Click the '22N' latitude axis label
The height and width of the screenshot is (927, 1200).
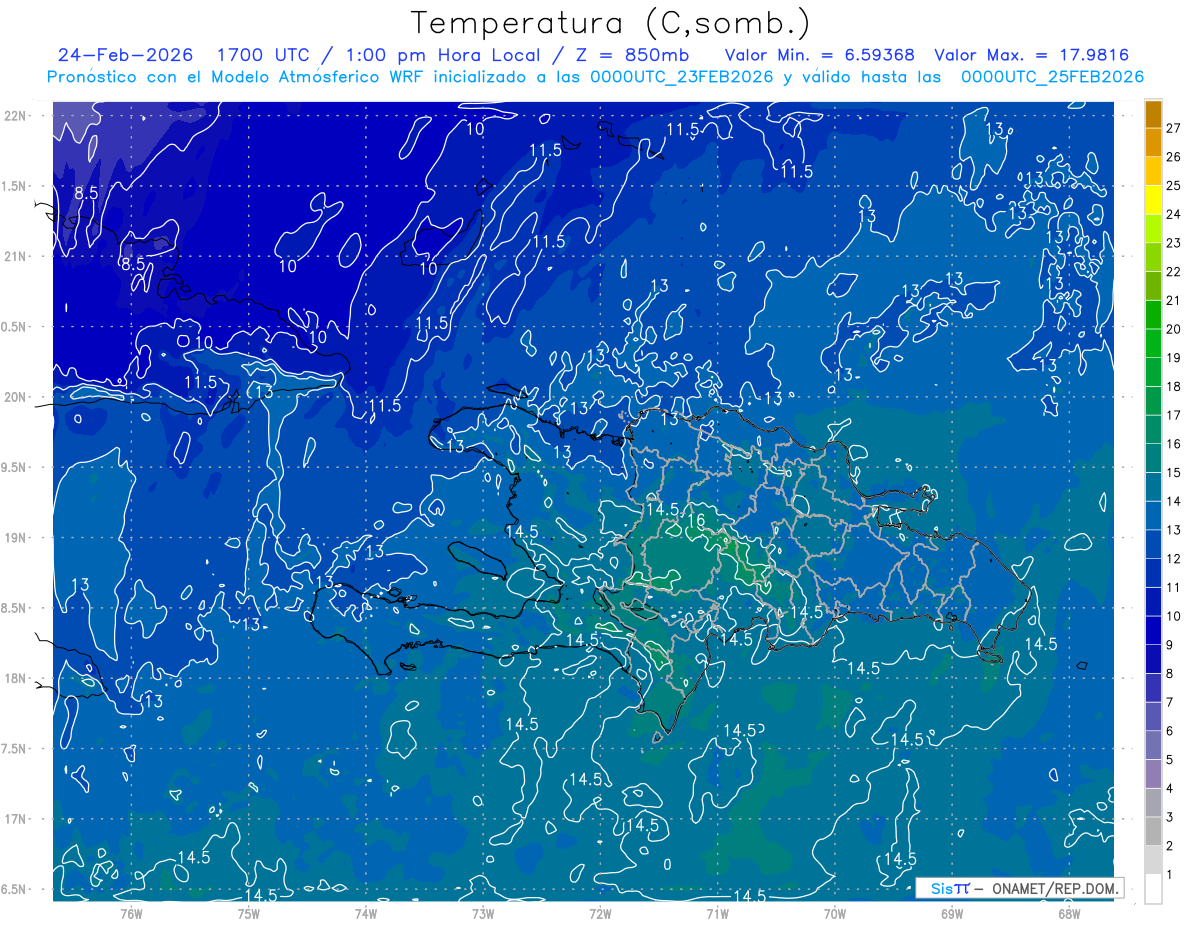tap(15, 115)
